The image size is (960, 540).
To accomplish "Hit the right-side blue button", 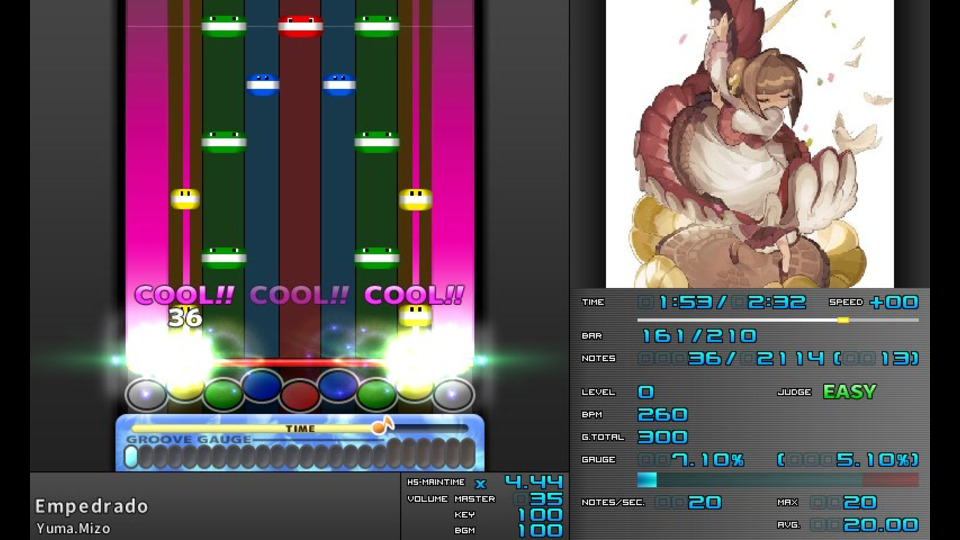I will tap(338, 385).
